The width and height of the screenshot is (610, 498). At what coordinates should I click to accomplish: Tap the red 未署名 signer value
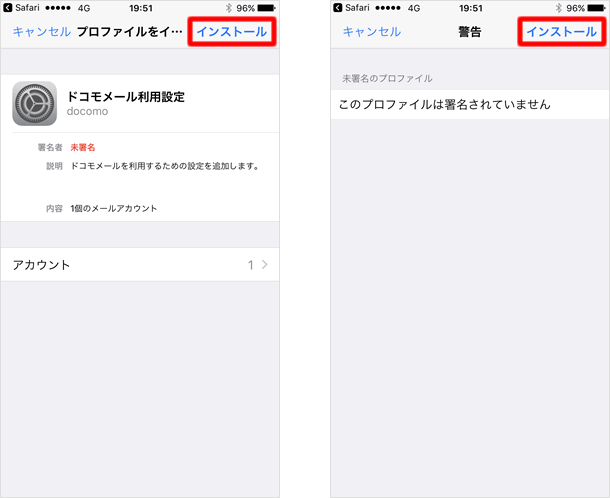click(x=82, y=147)
